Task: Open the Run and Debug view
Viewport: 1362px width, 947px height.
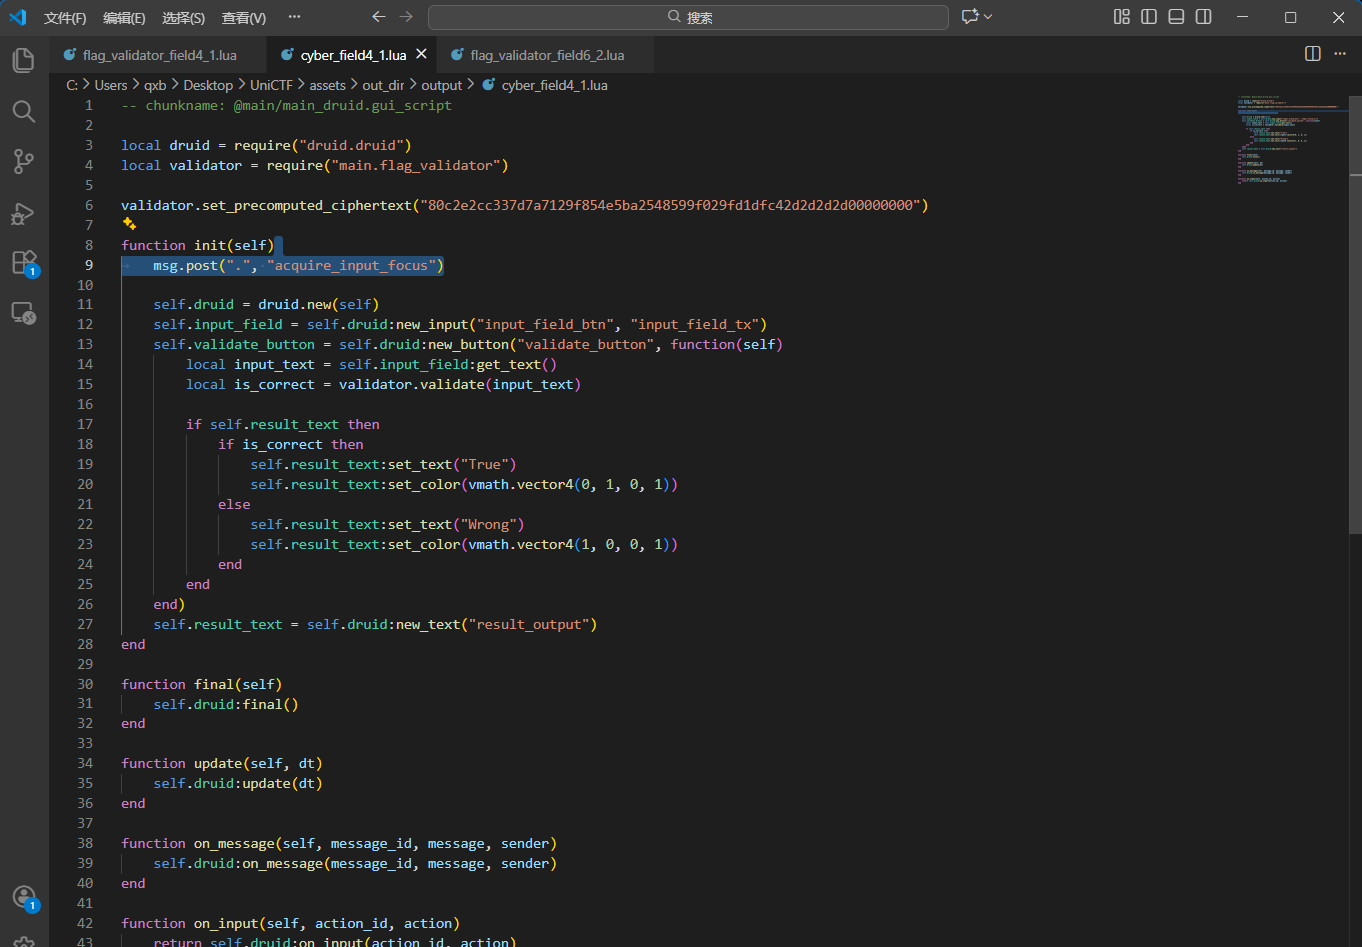Action: tap(24, 213)
